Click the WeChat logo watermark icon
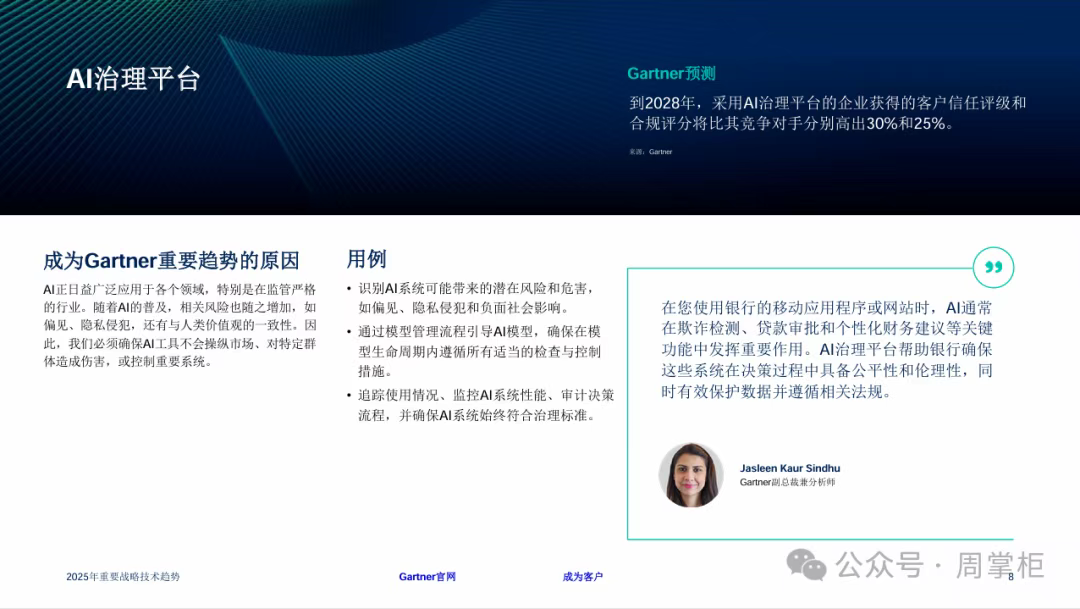1080x609 pixels. click(x=806, y=565)
